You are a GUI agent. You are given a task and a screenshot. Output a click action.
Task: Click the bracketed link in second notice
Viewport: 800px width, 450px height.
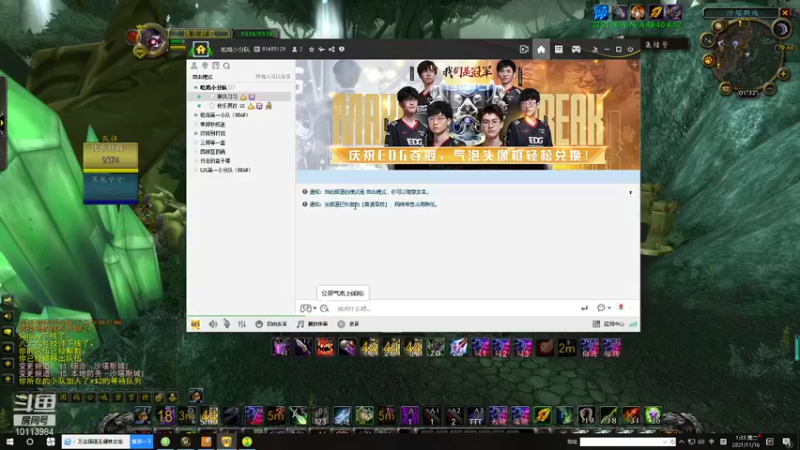[x=372, y=204]
